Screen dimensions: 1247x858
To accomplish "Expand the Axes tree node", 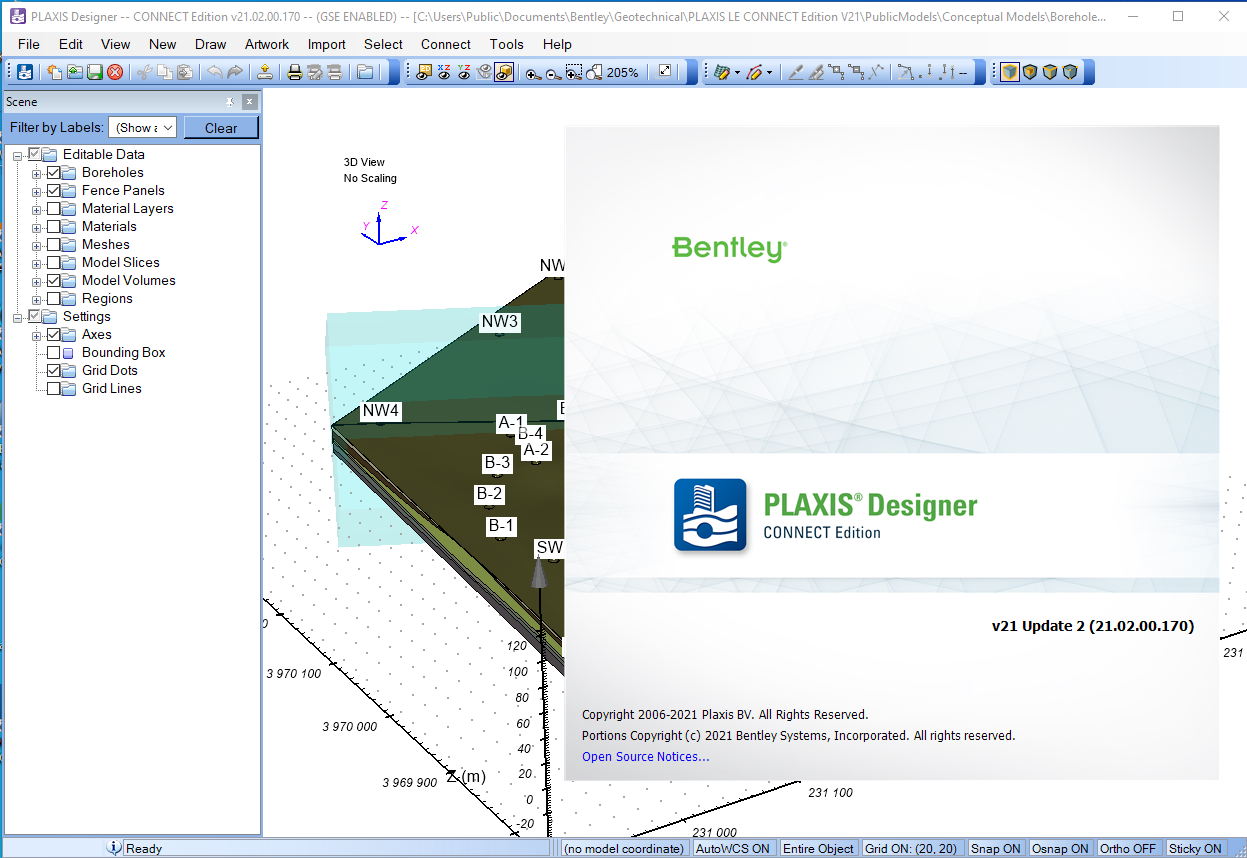I will coord(36,335).
